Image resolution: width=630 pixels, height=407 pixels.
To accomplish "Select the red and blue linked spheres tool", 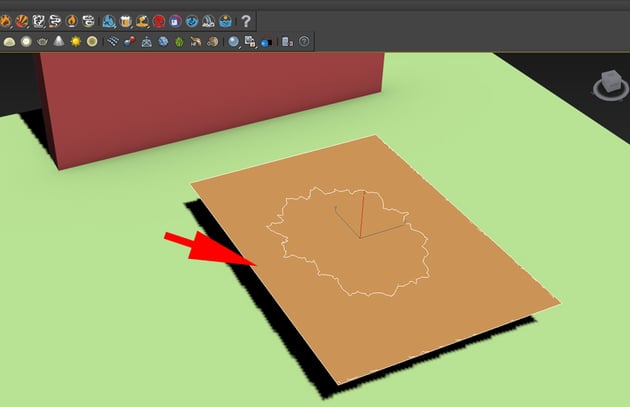I will point(129,41).
